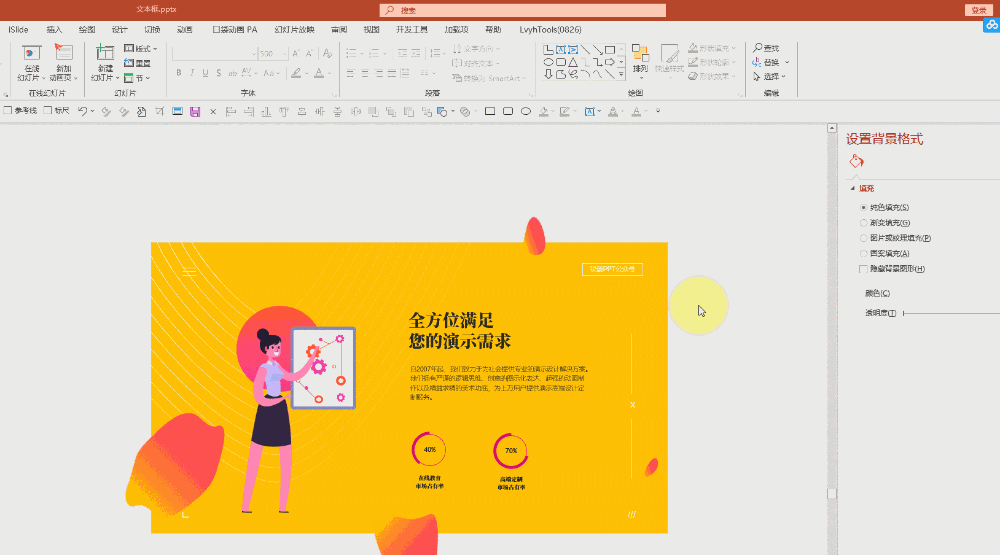1000x555 pixels.
Task: Open the iSlide tab
Action: tap(18, 30)
